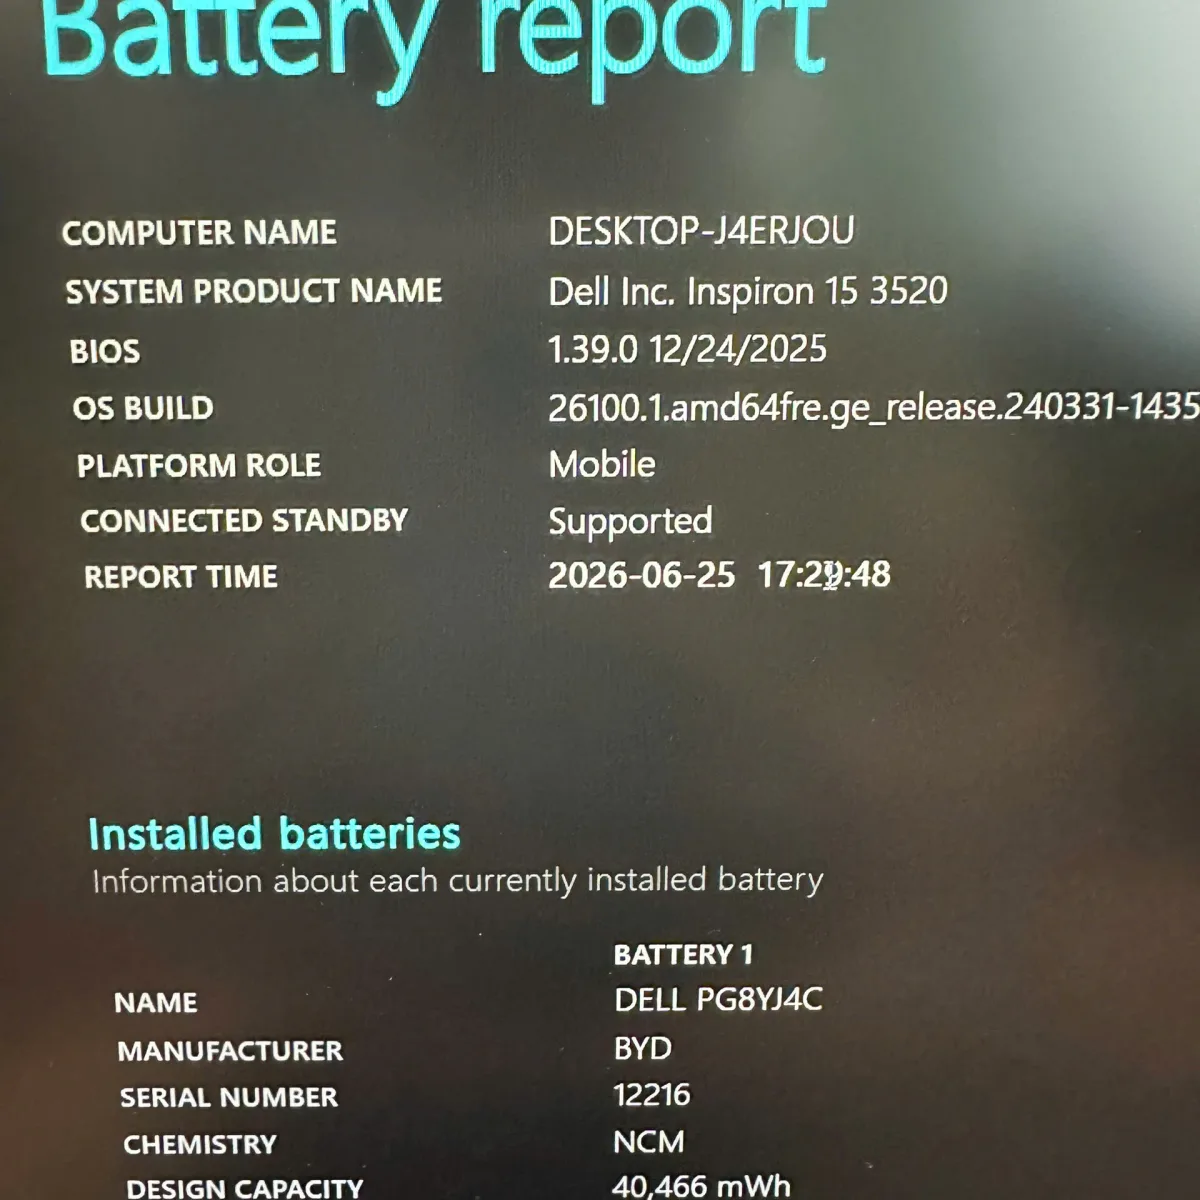
Task: Select Dell Inc. Inspiron 15 3520 text
Action: (748, 291)
